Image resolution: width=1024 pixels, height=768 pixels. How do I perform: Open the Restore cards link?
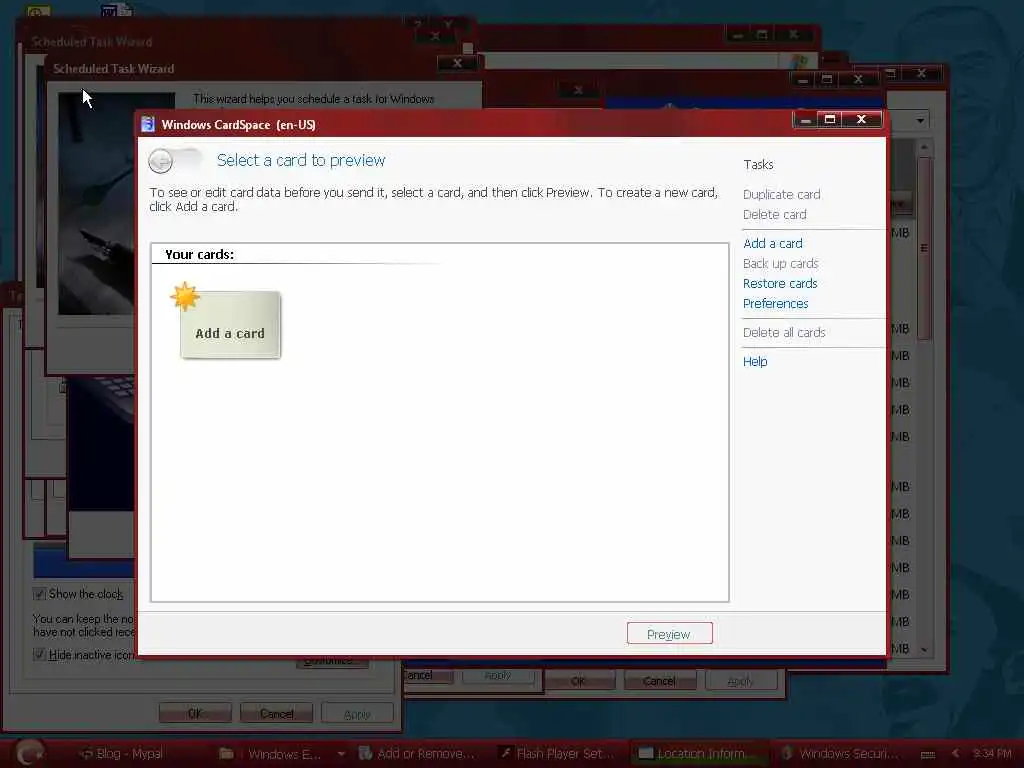[x=780, y=283]
